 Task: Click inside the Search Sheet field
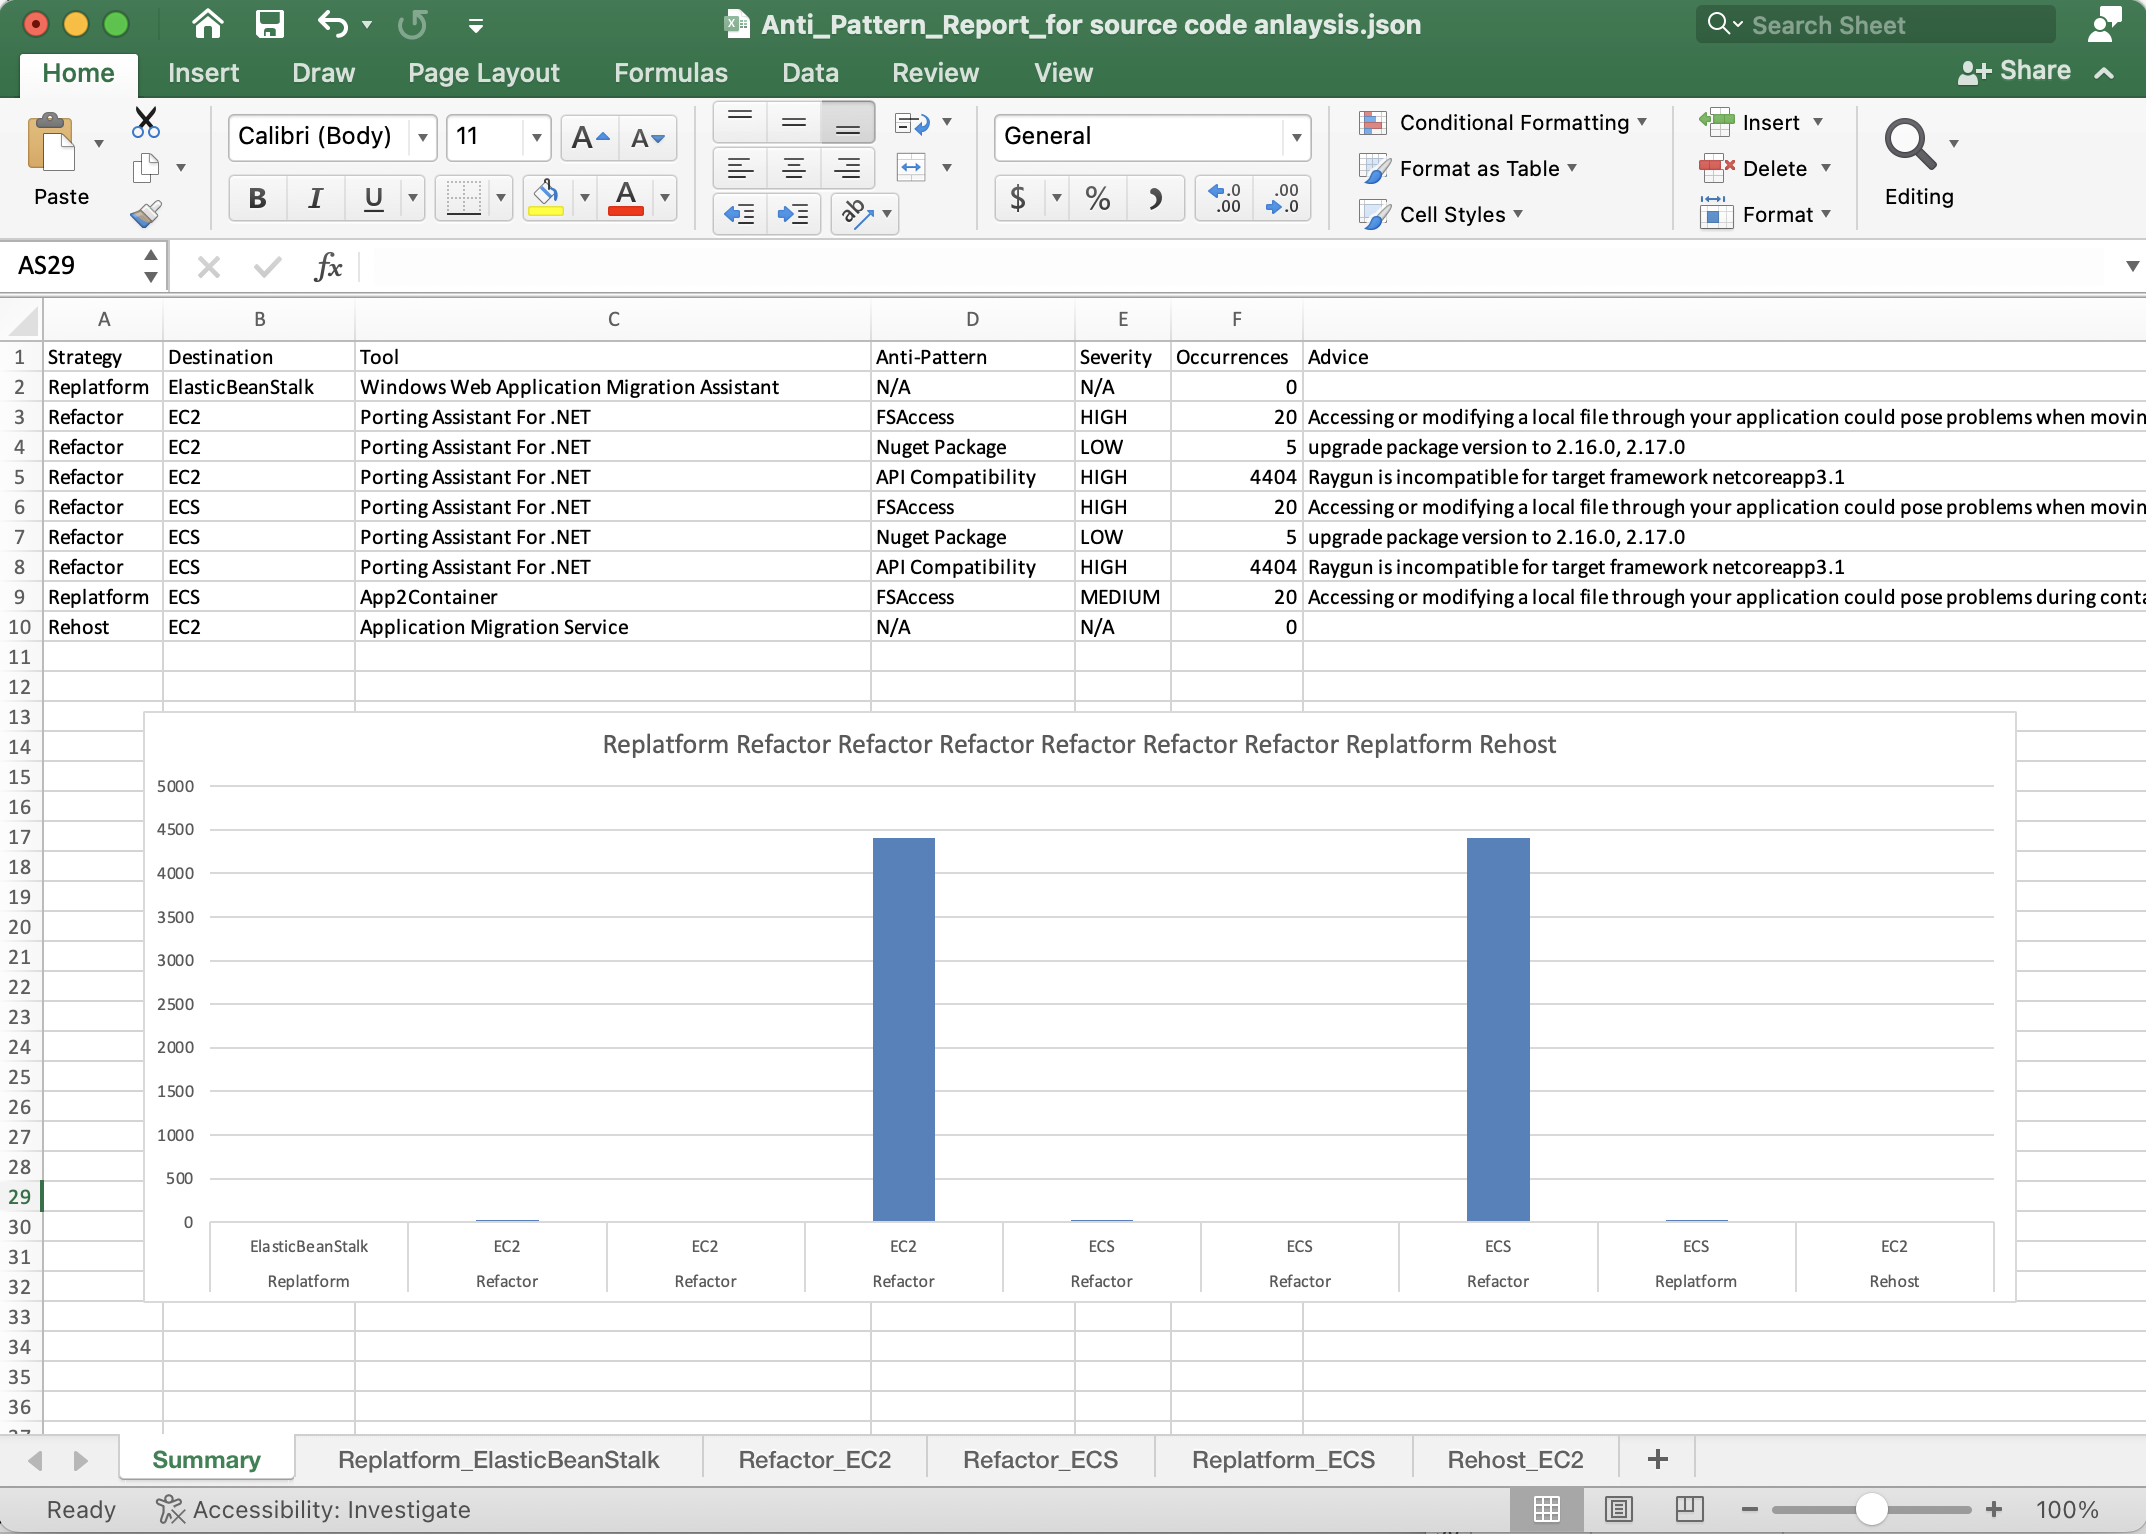(x=1880, y=24)
